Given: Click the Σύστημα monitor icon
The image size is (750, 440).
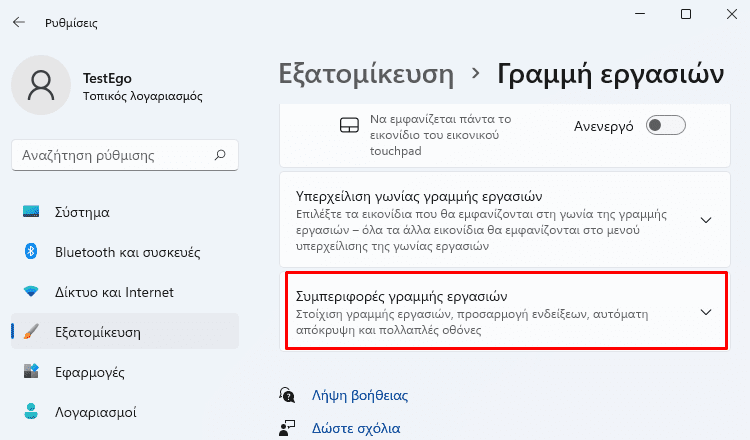Looking at the screenshot, I should pyautogui.click(x=31, y=211).
